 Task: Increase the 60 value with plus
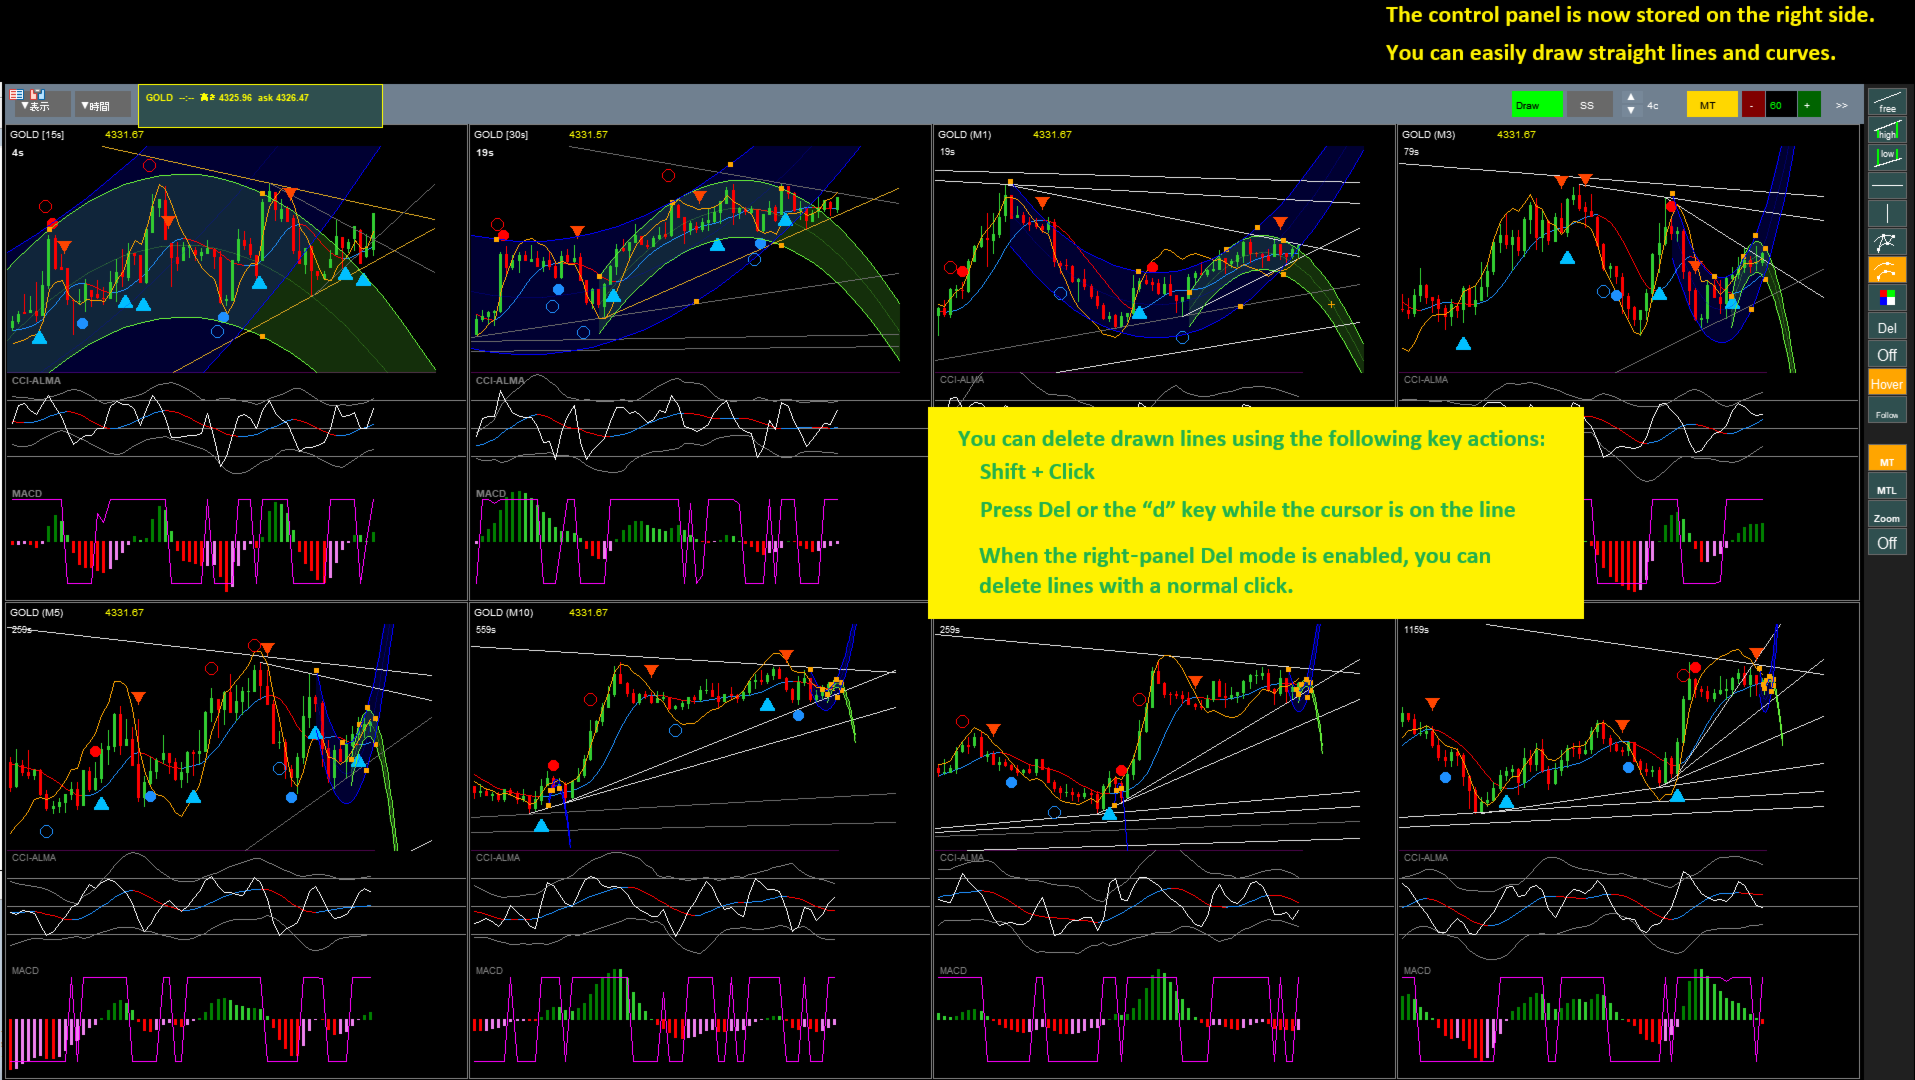(x=1807, y=105)
